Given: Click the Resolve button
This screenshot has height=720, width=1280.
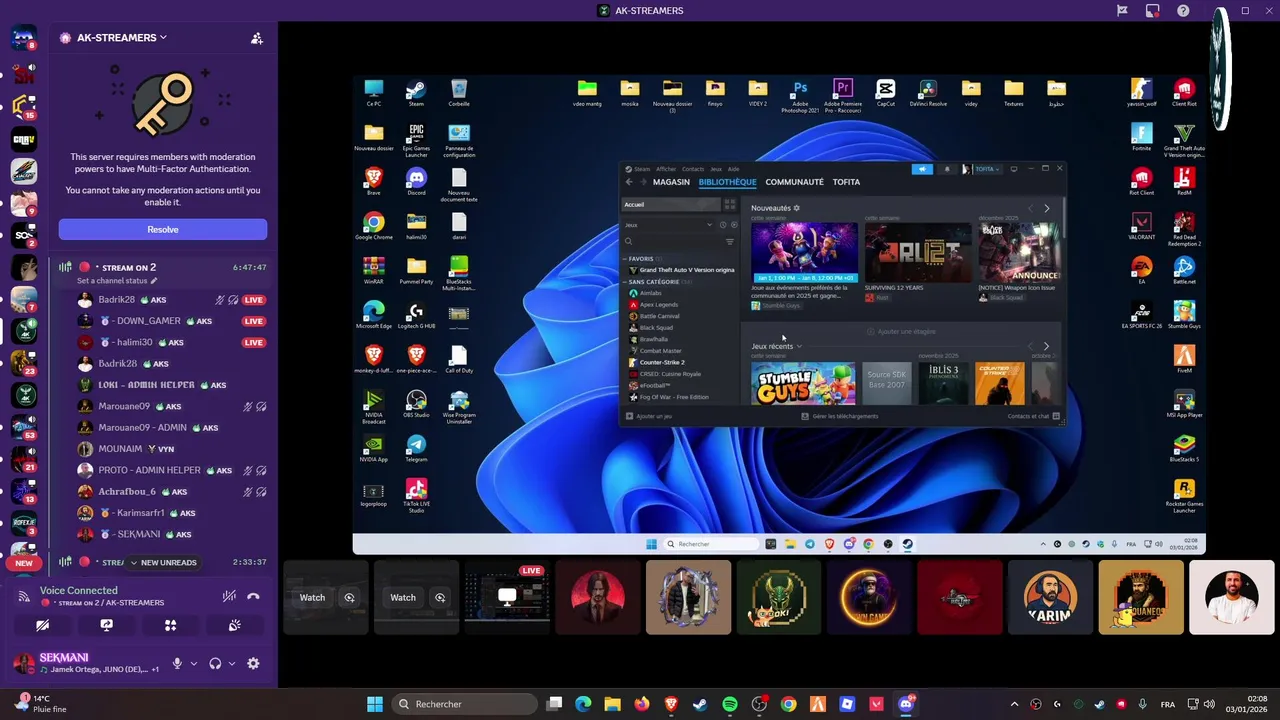Looking at the screenshot, I should 163,229.
